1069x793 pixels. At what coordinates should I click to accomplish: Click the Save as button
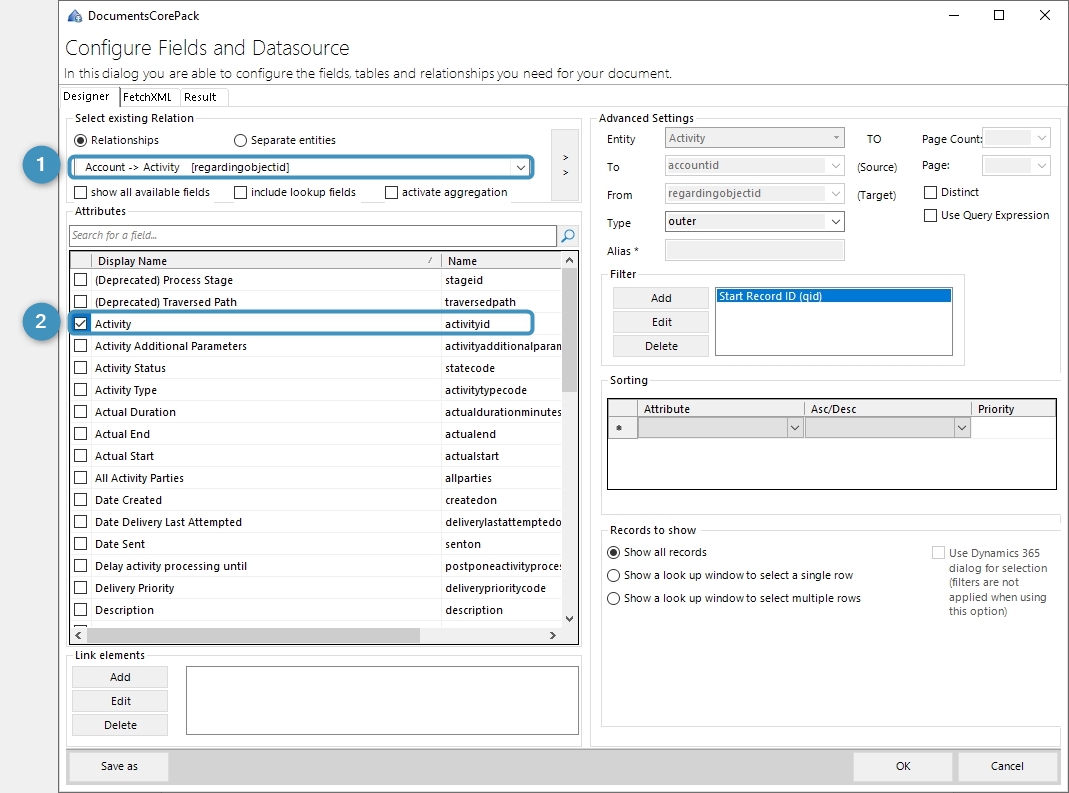(119, 766)
